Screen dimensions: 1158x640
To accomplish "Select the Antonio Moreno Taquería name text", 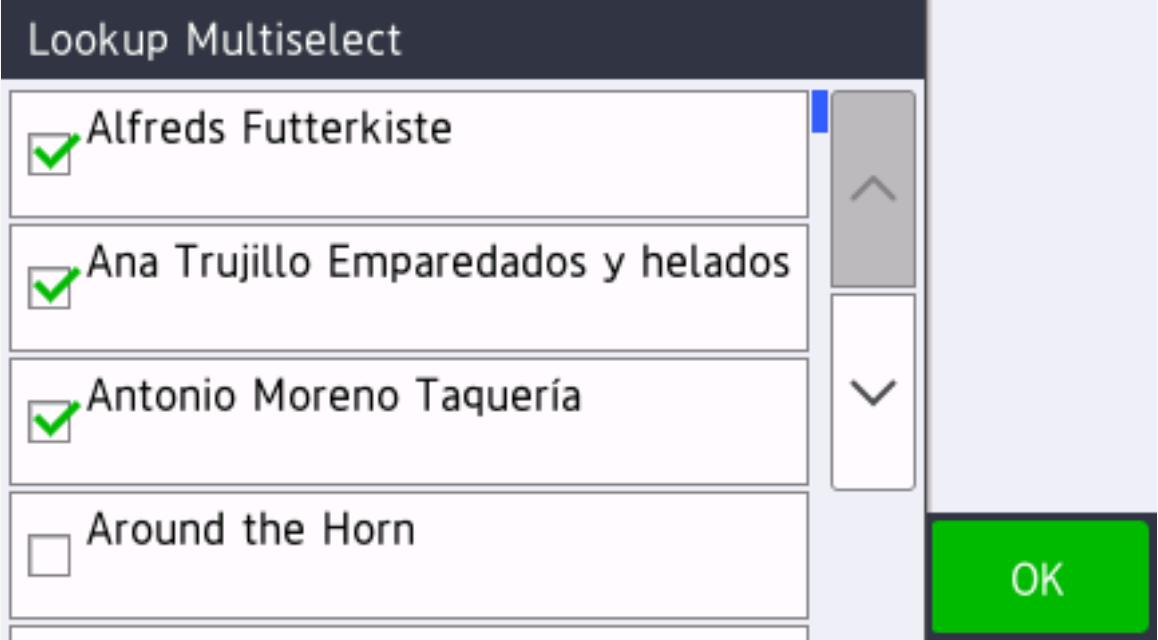I will coord(333,396).
